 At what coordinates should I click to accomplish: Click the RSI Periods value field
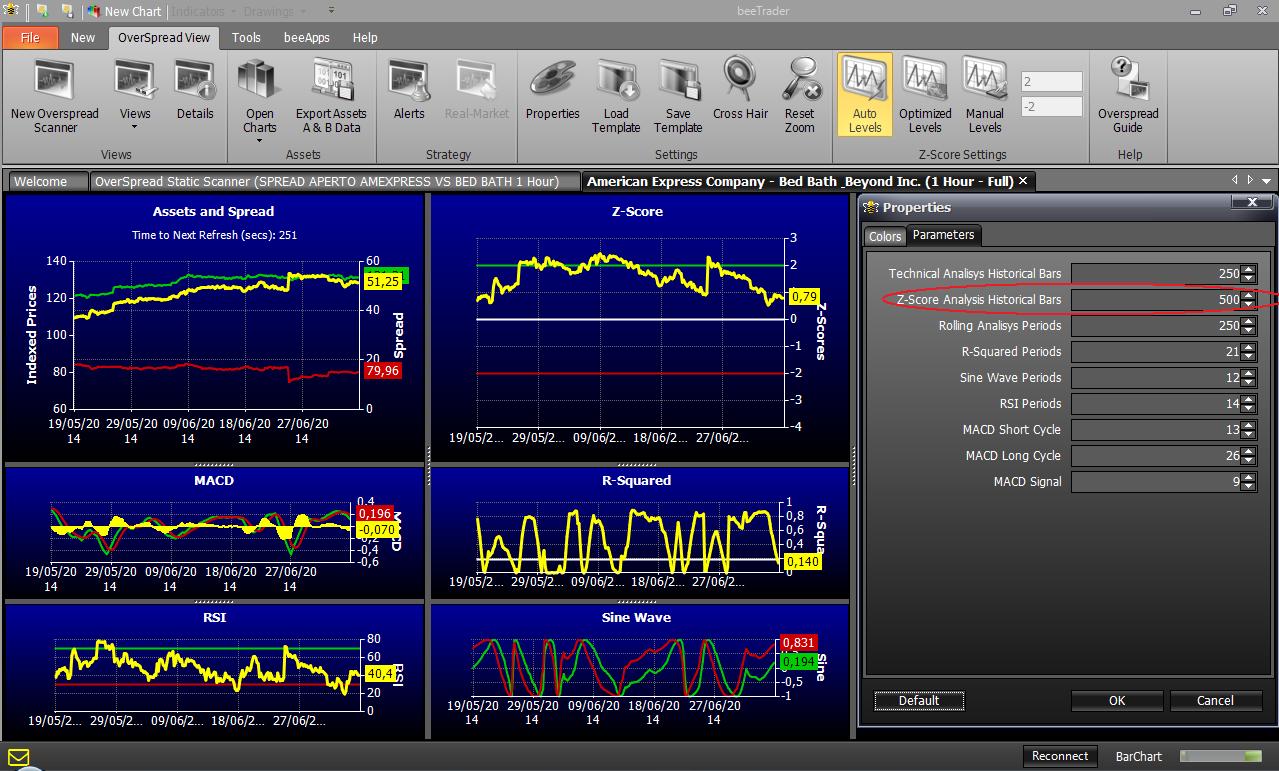[x=1156, y=404]
